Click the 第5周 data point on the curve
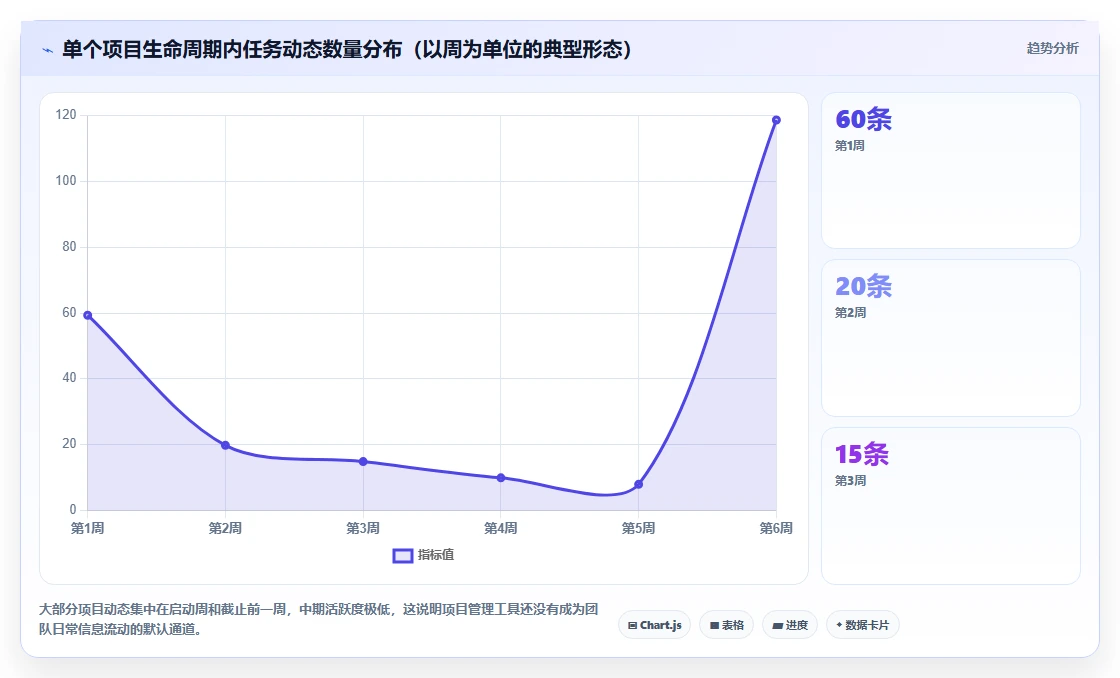1120x678 pixels. (x=639, y=484)
